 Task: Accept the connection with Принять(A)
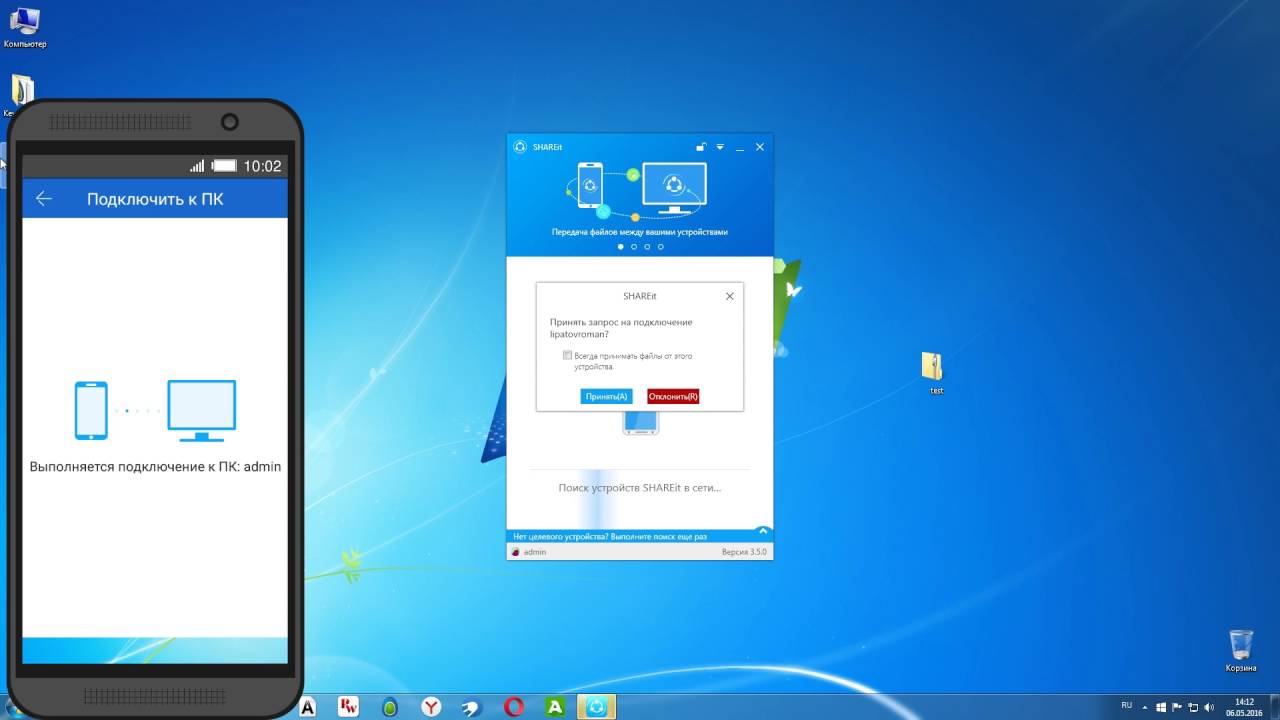click(606, 397)
